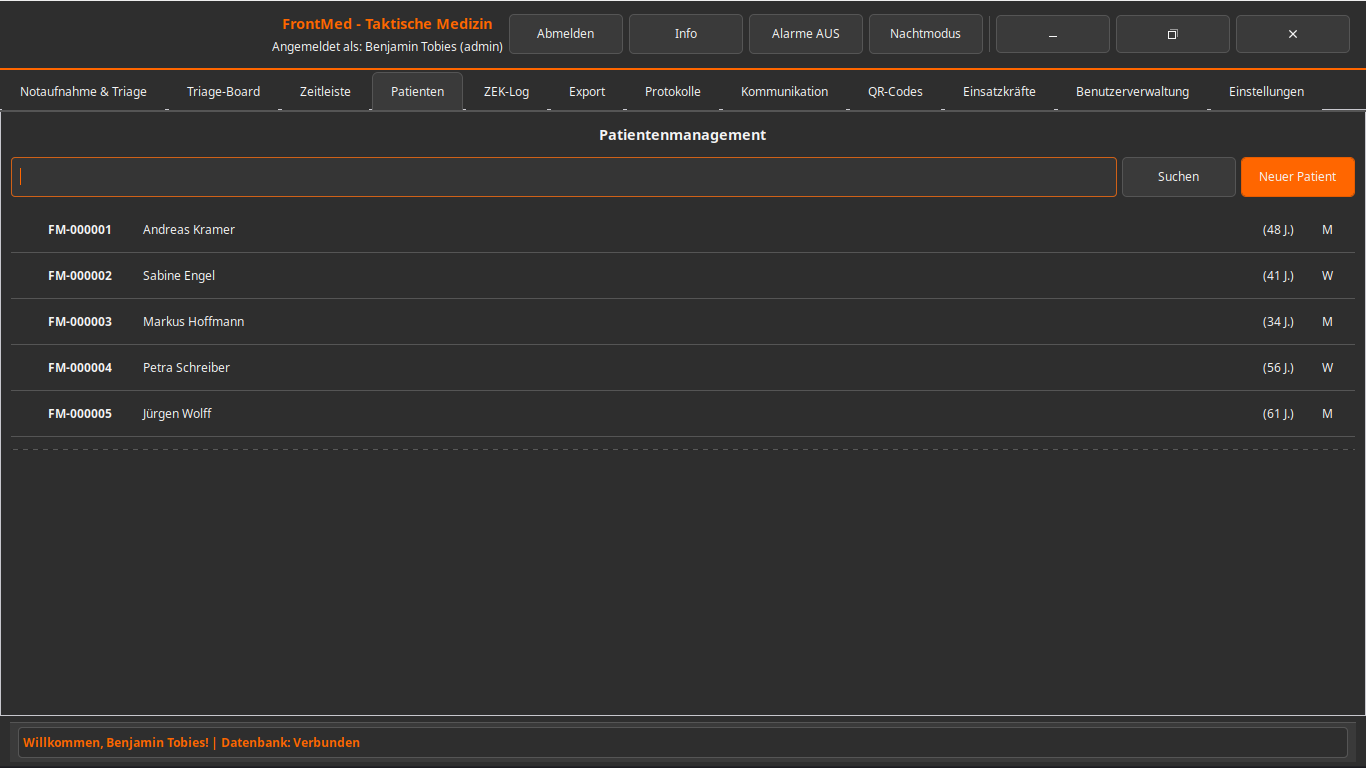Screen dimensions: 1366x768
Task: Select the Protokolle tab
Action: tap(672, 92)
